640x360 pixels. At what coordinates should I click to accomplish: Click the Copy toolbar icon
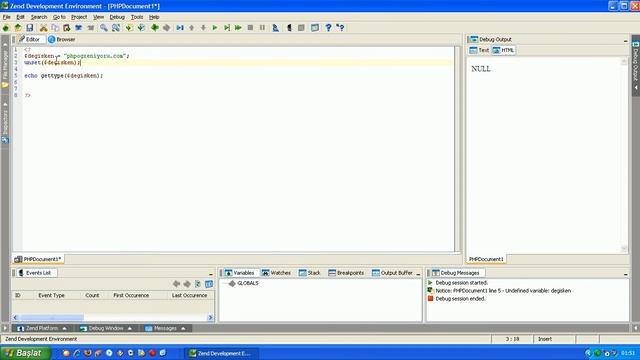click(55, 28)
